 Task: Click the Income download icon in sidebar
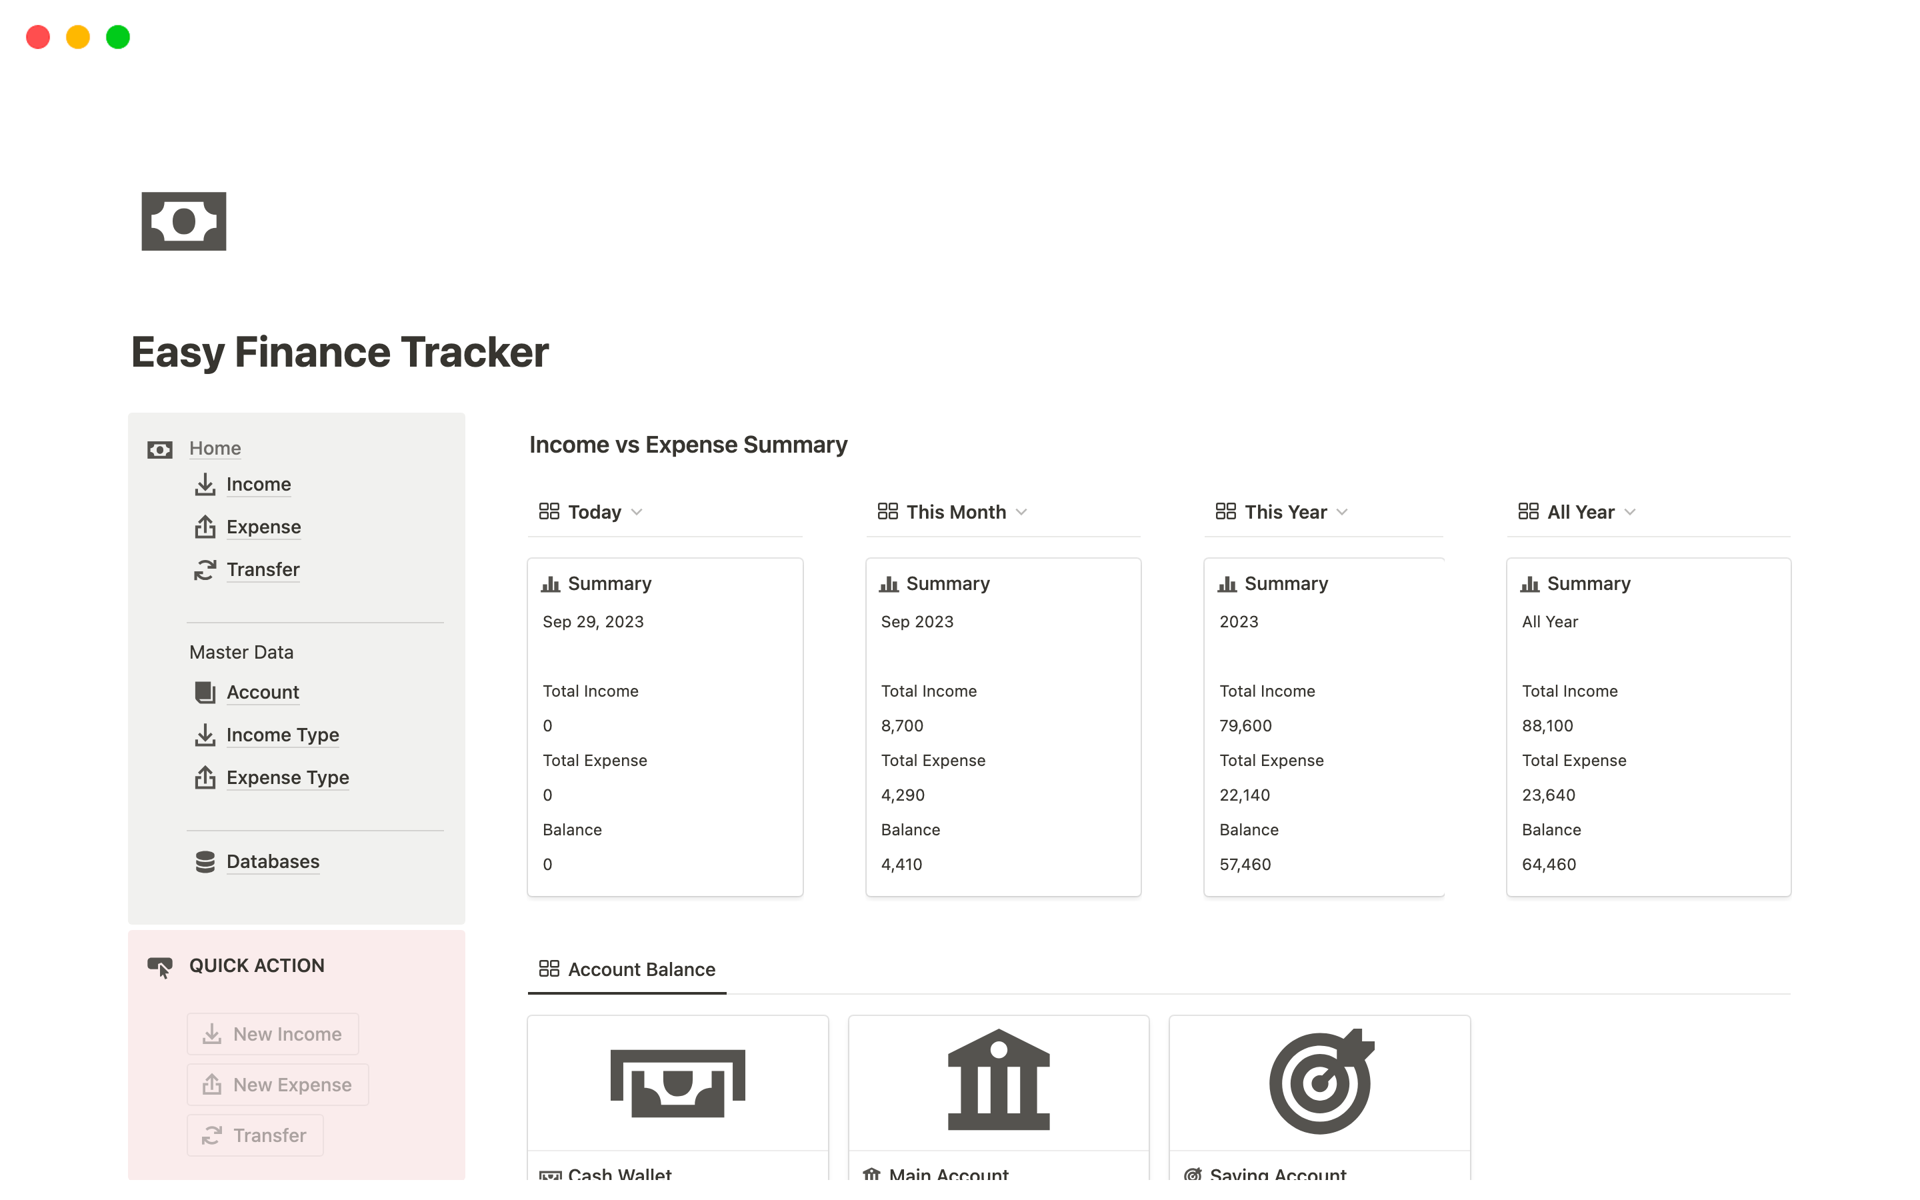click(x=205, y=485)
